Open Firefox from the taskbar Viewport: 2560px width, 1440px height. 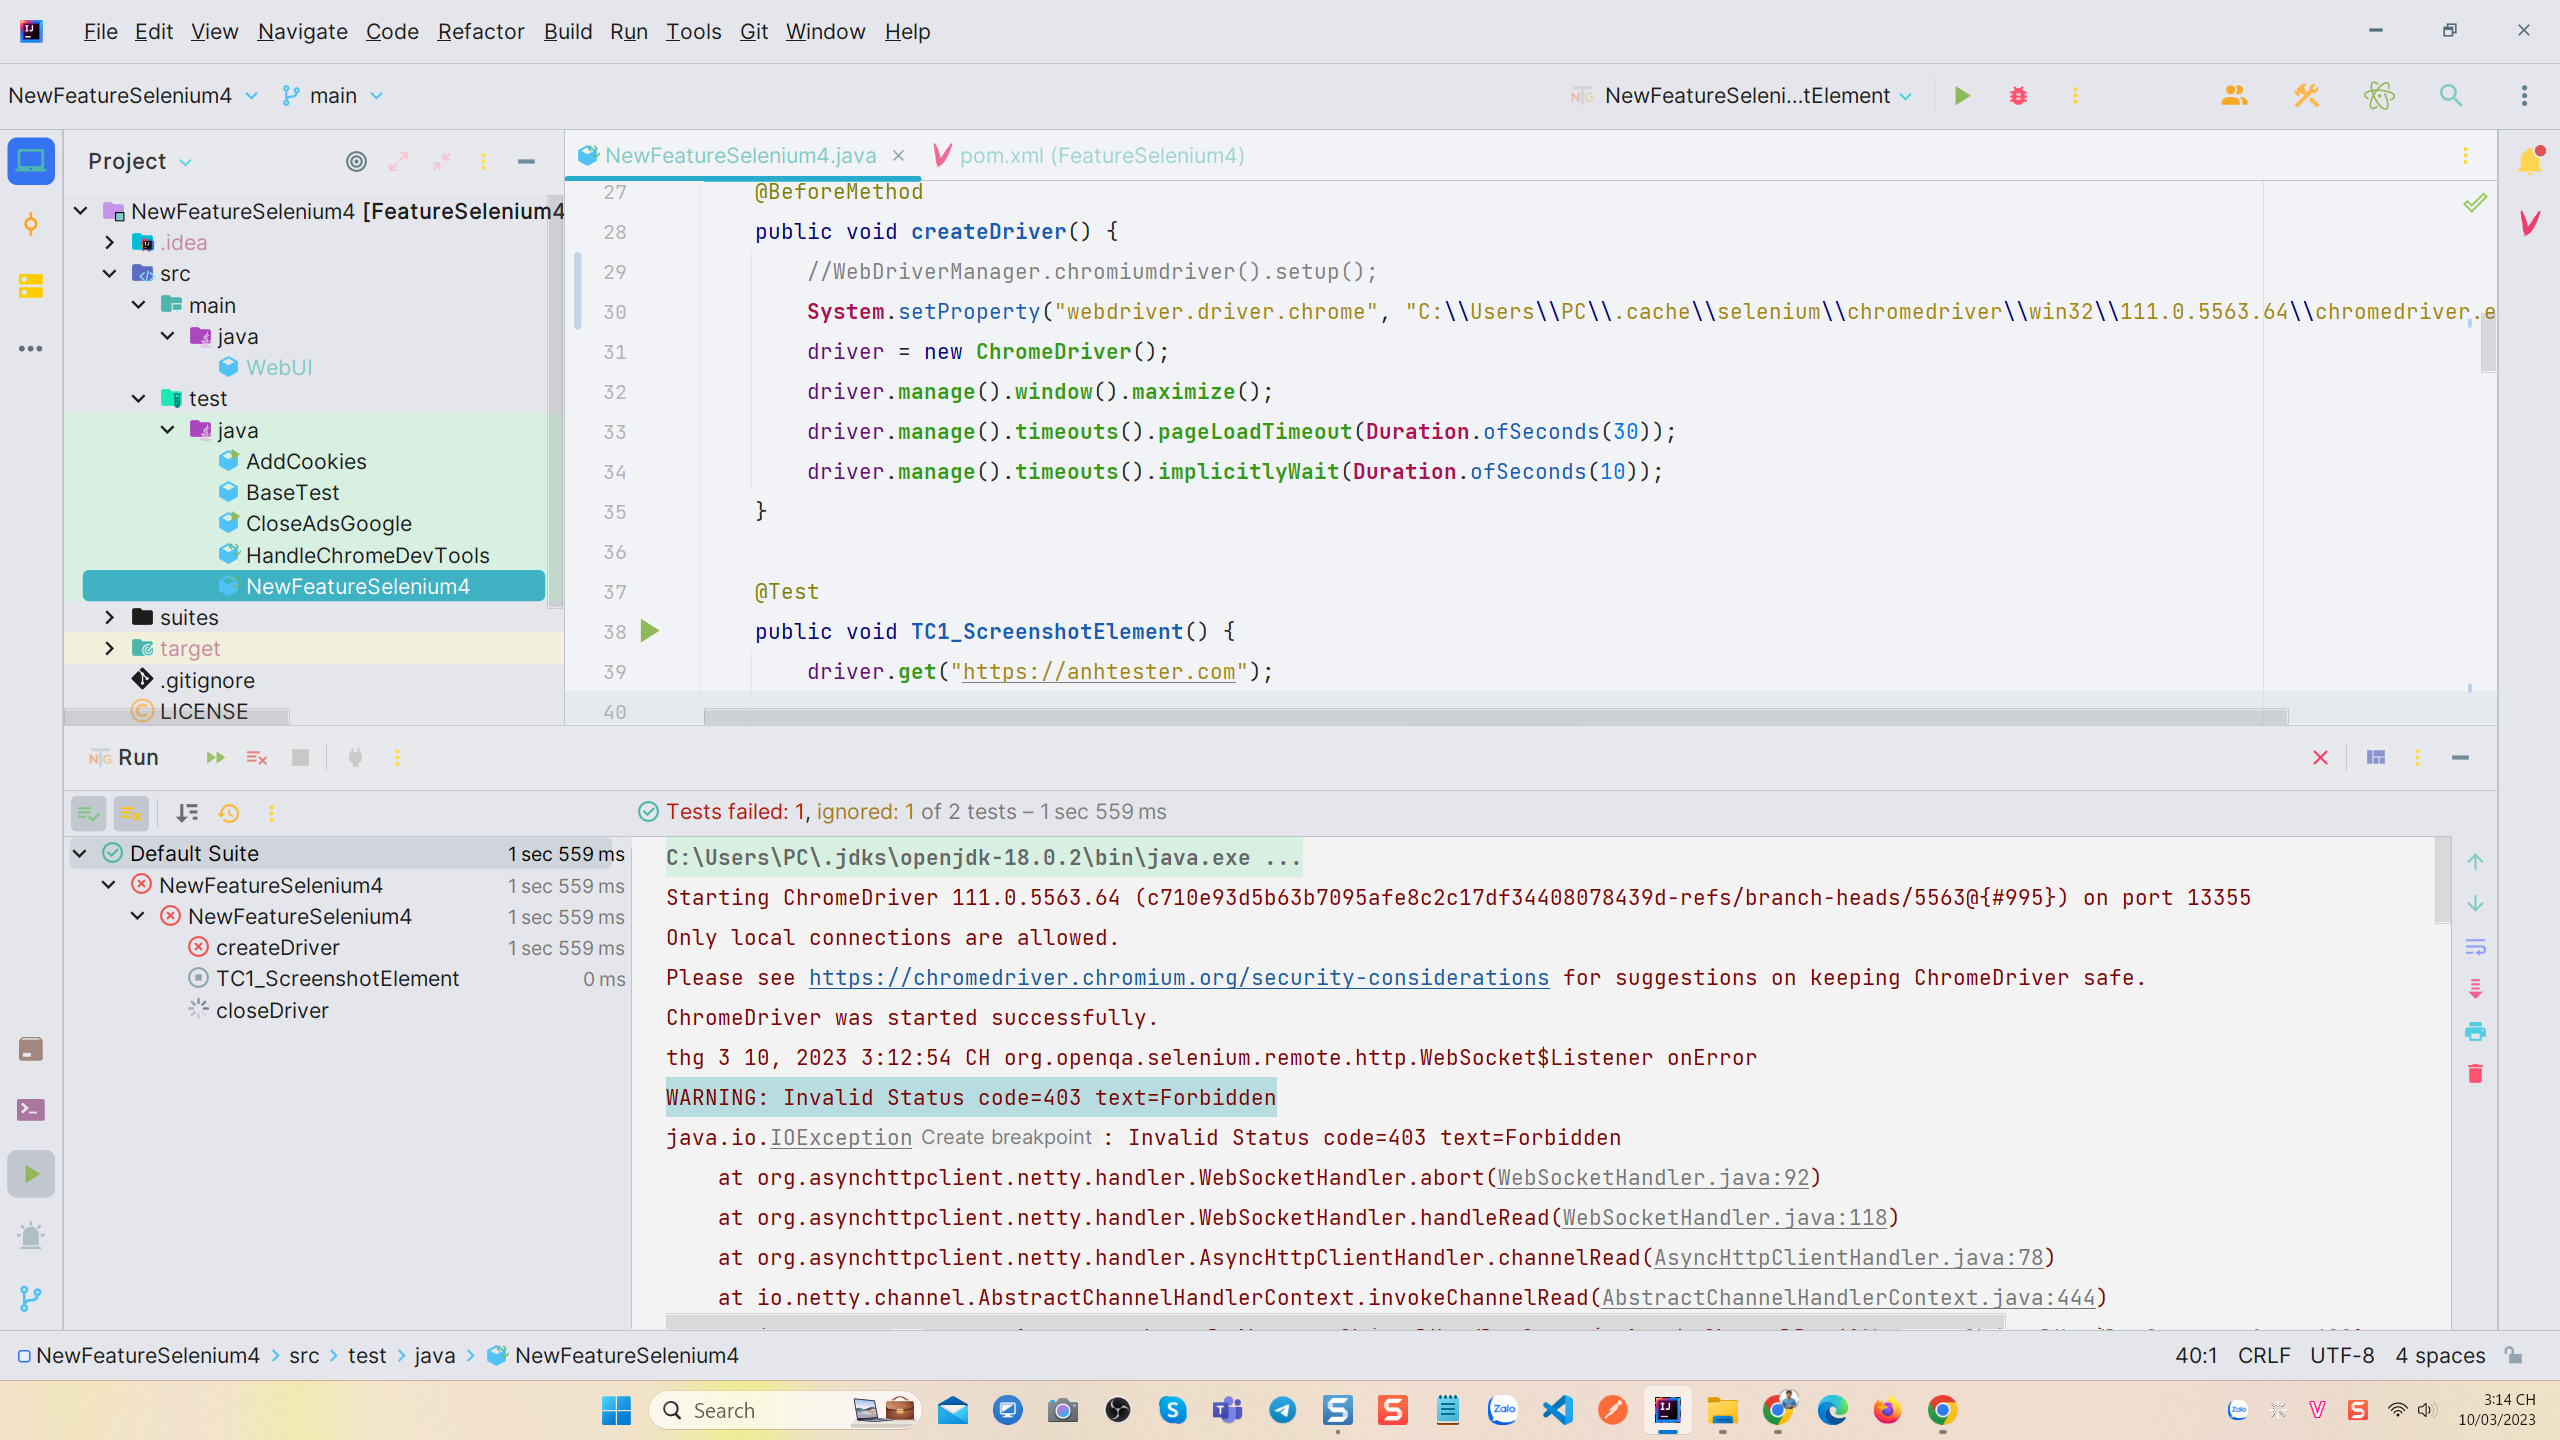1887,1411
